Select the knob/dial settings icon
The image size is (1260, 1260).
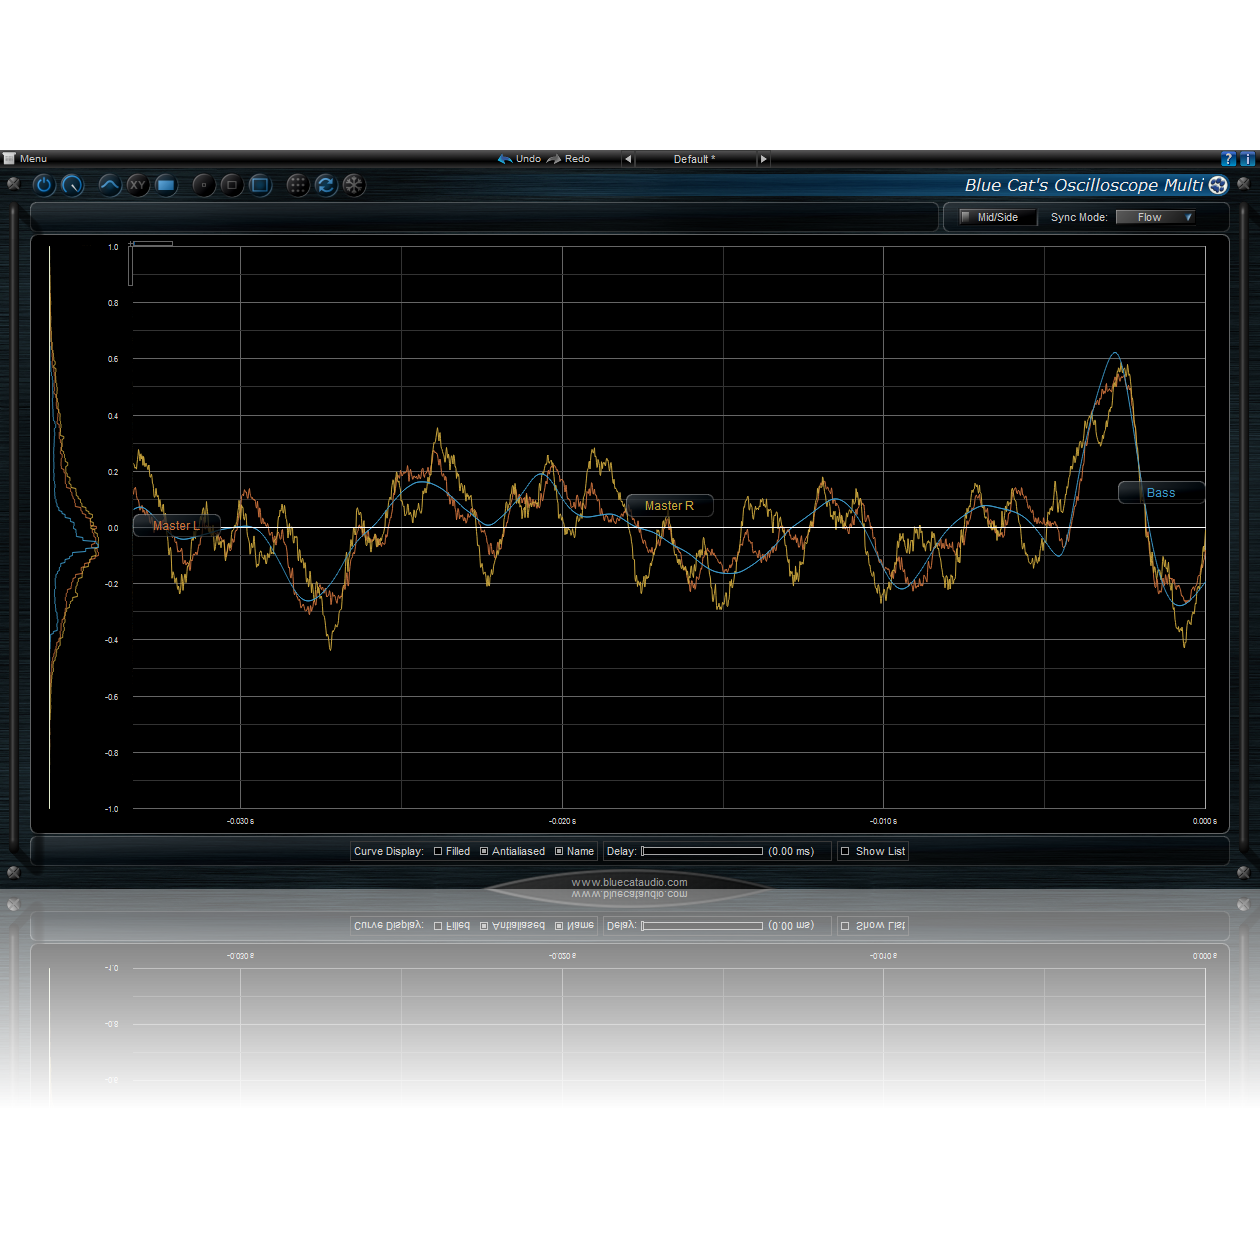[72, 185]
